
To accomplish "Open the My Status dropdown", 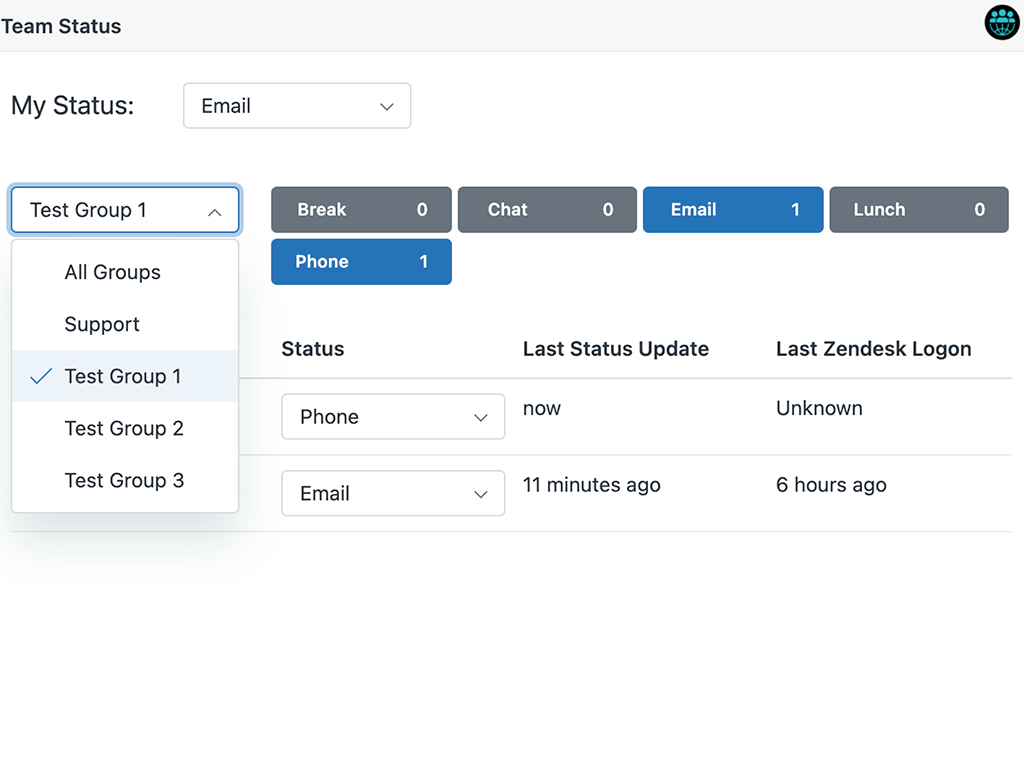I will 296,106.
